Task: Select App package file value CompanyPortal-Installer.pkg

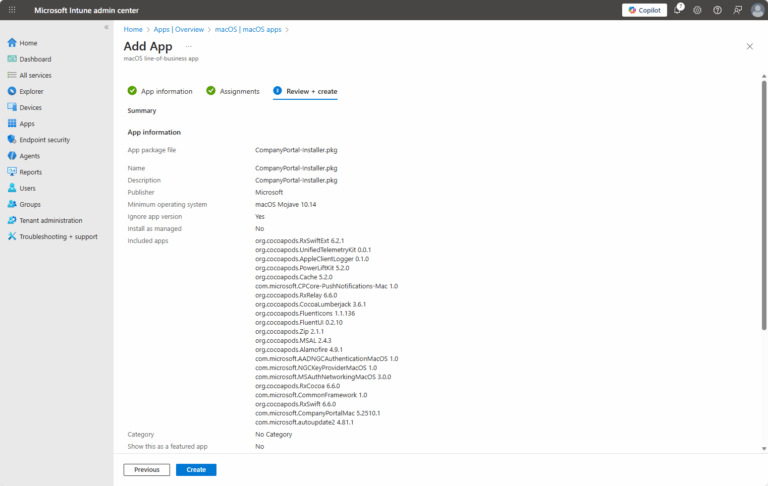Action: point(296,150)
